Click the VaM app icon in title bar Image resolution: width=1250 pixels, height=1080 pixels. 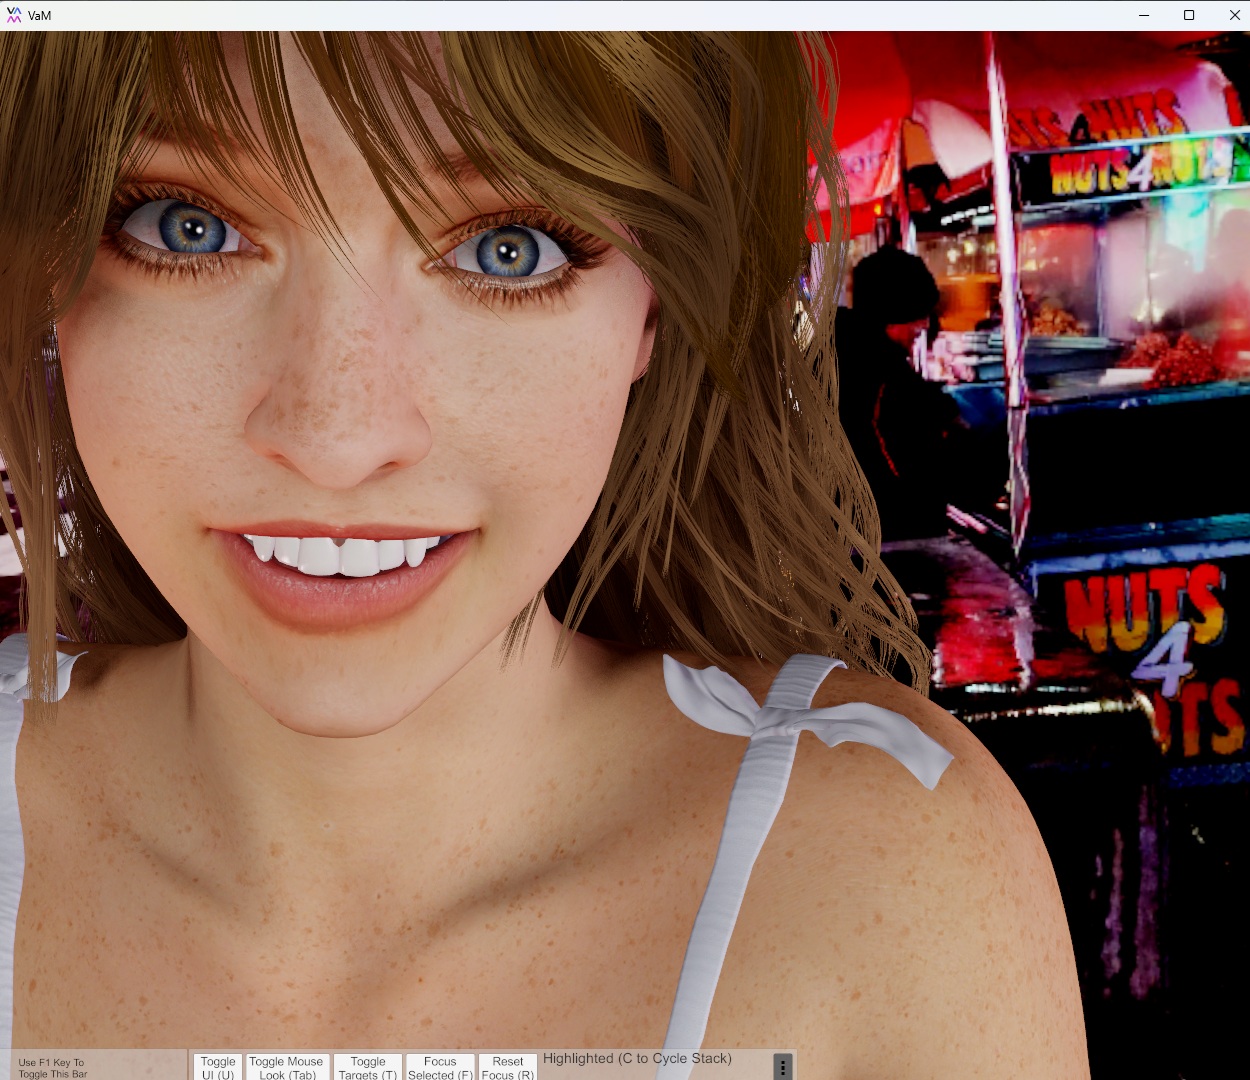(x=14, y=15)
